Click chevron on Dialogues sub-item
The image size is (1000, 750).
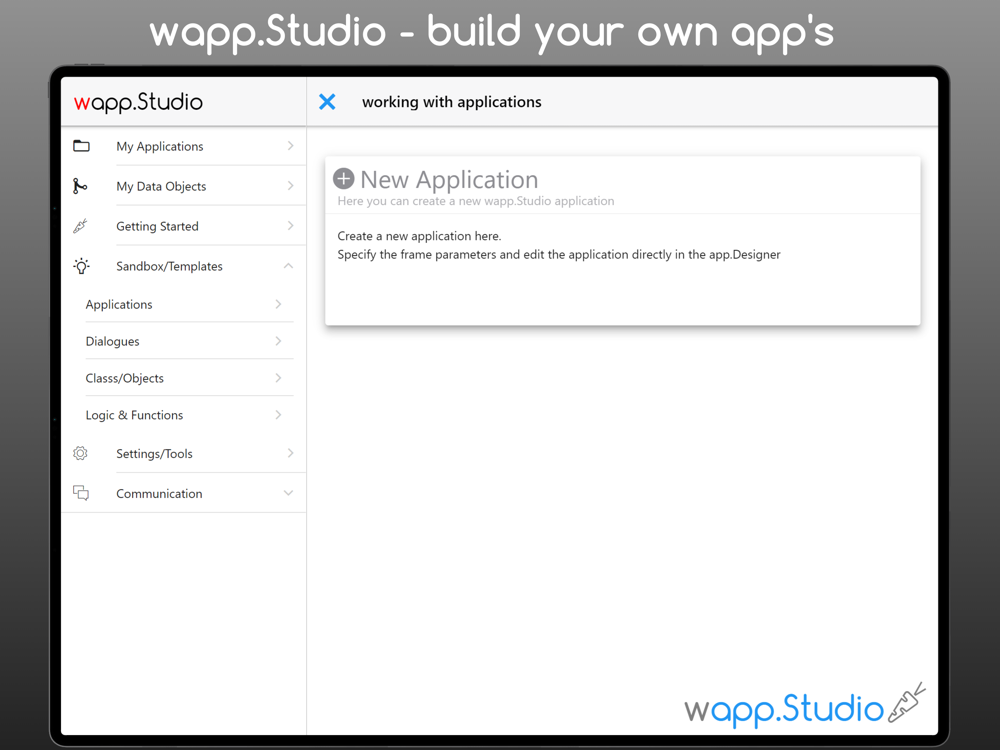pos(278,341)
